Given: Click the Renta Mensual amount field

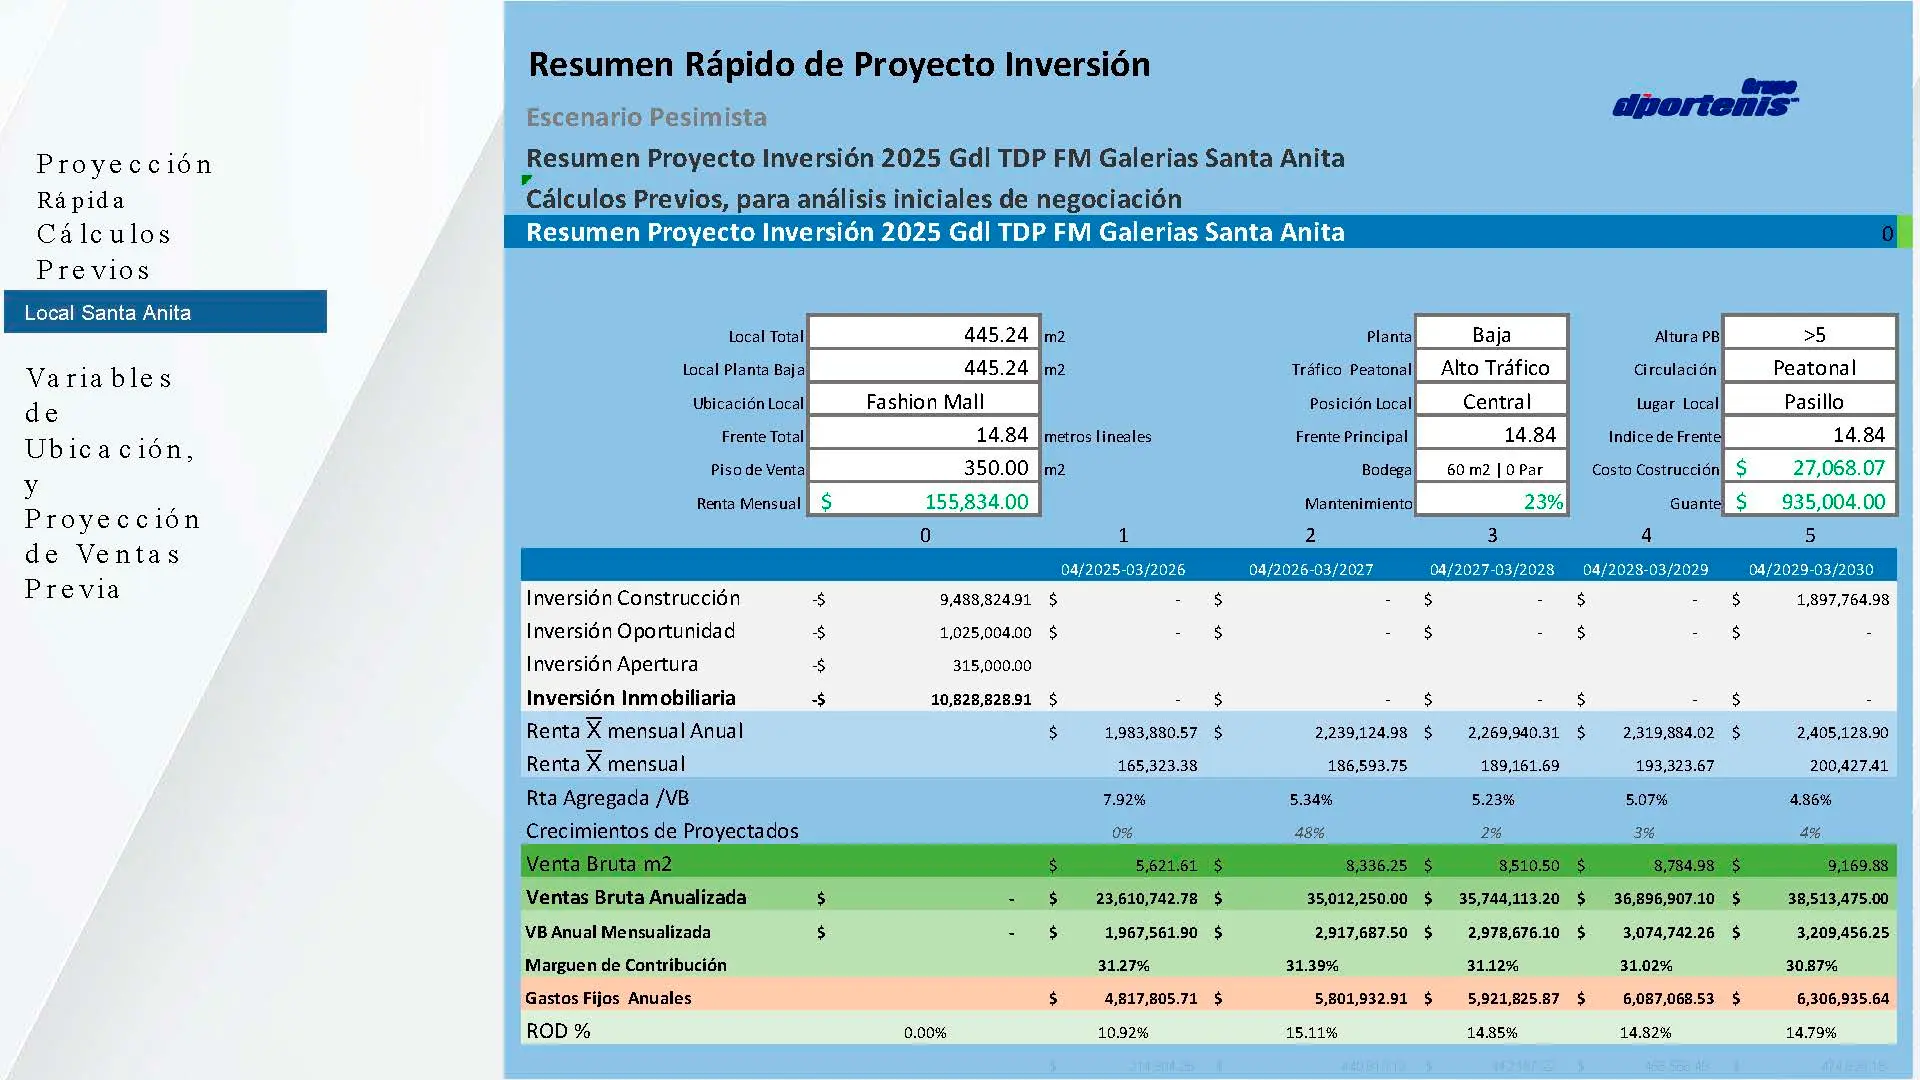Looking at the screenshot, I should (923, 501).
